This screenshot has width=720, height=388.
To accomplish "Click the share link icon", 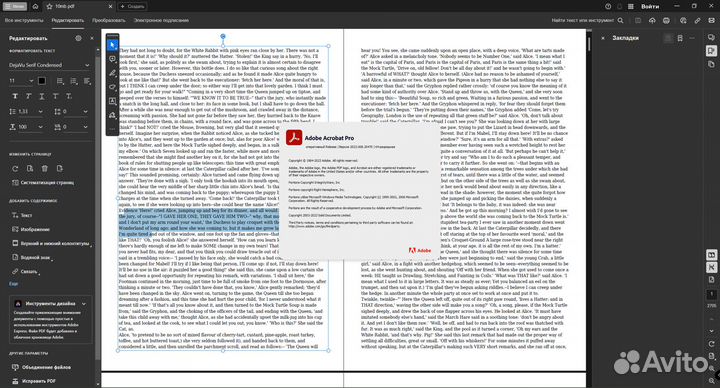I will click(697, 20).
